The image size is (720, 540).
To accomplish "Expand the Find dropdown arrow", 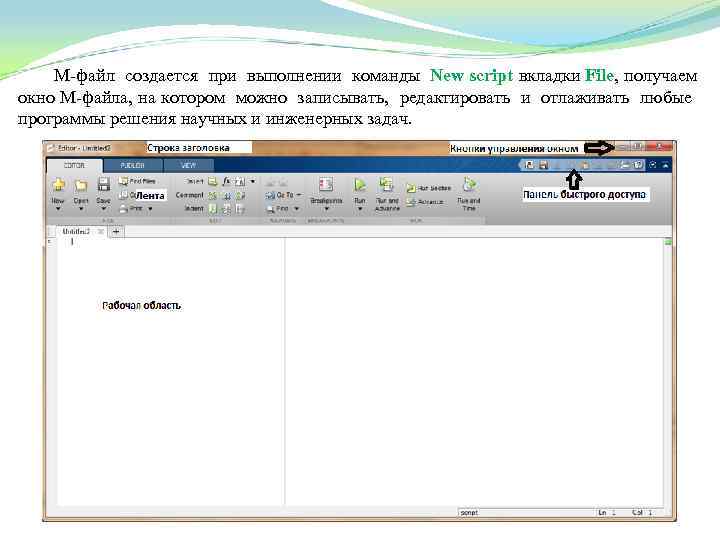I will pyautogui.click(x=296, y=209).
